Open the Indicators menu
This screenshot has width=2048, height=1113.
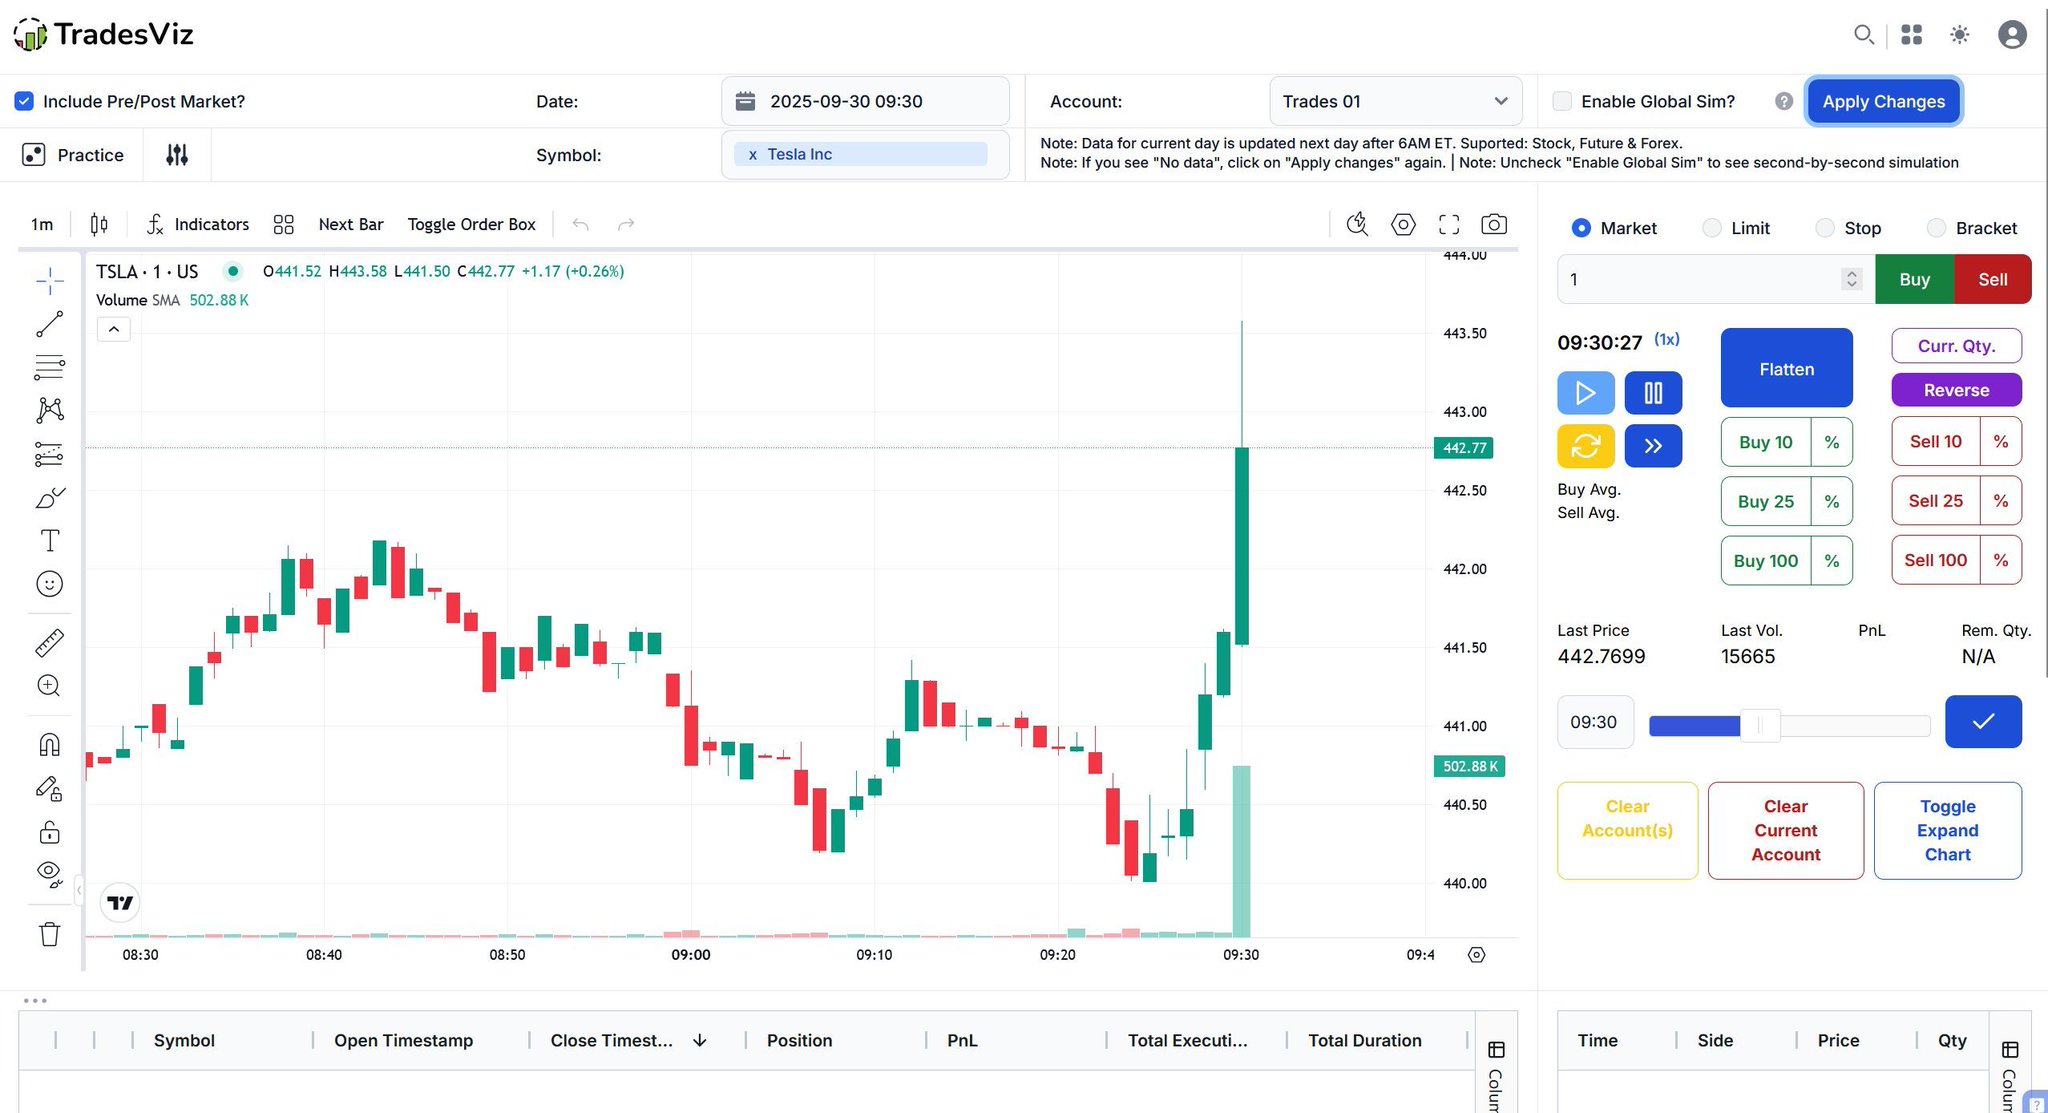coord(198,224)
